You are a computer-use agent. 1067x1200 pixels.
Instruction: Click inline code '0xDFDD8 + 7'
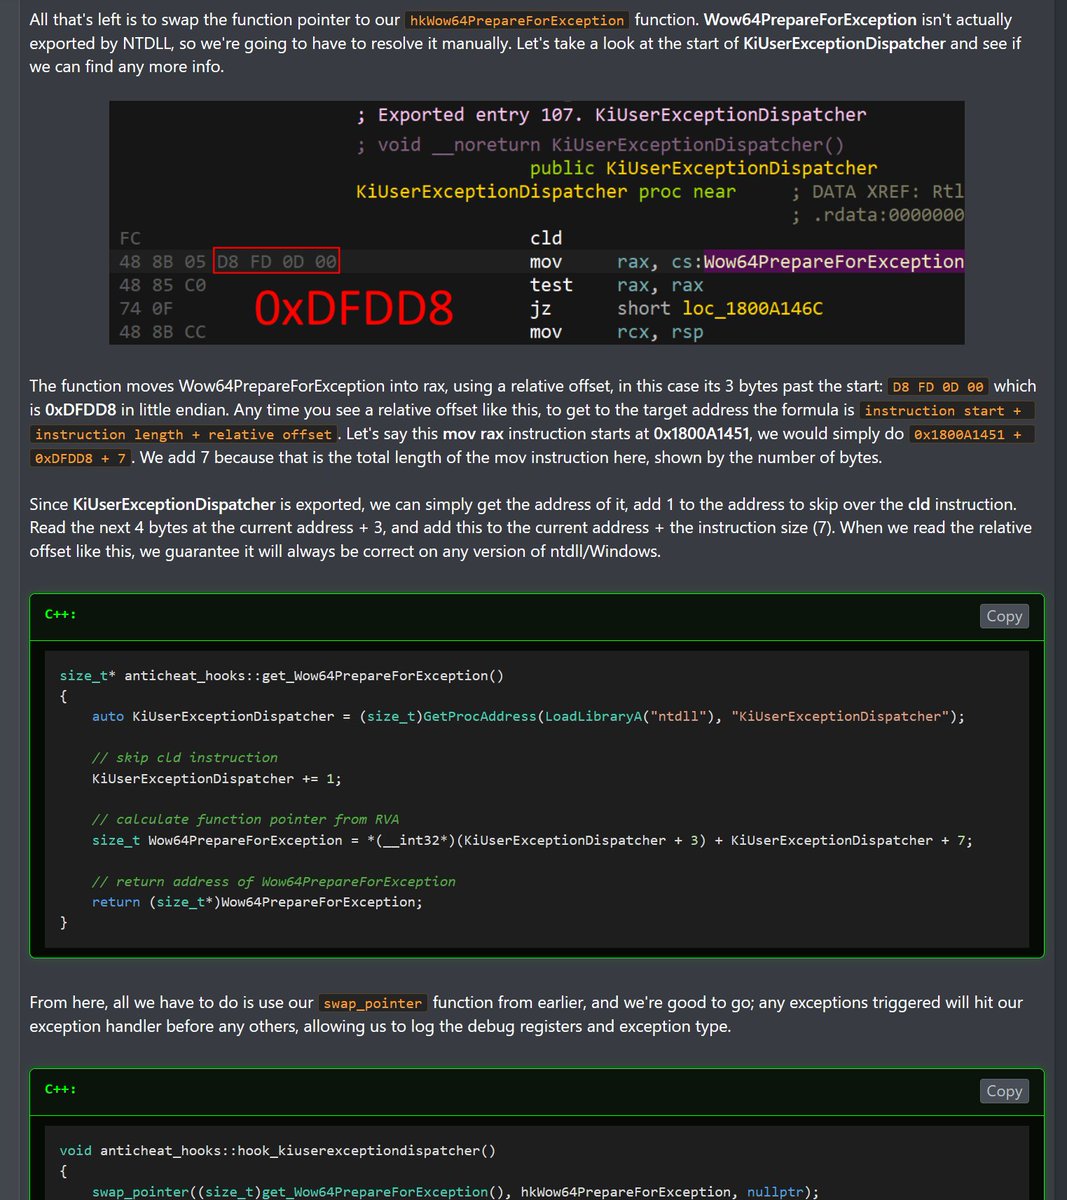(x=80, y=458)
